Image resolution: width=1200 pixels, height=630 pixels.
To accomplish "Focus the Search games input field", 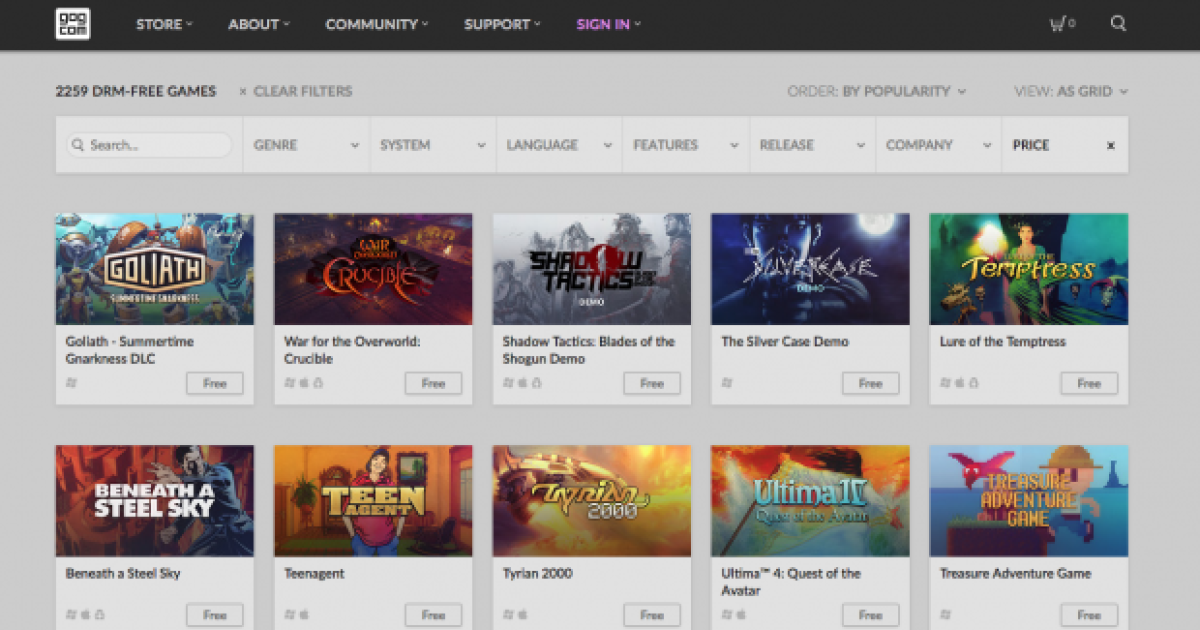I will click(150, 145).
